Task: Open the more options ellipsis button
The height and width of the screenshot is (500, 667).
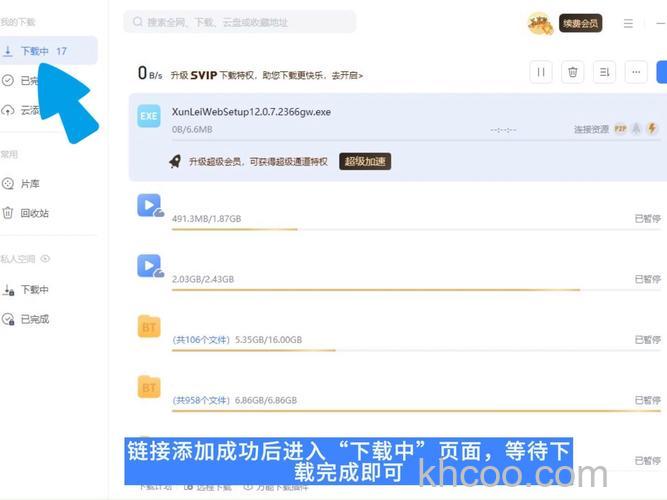Action: 636,72
